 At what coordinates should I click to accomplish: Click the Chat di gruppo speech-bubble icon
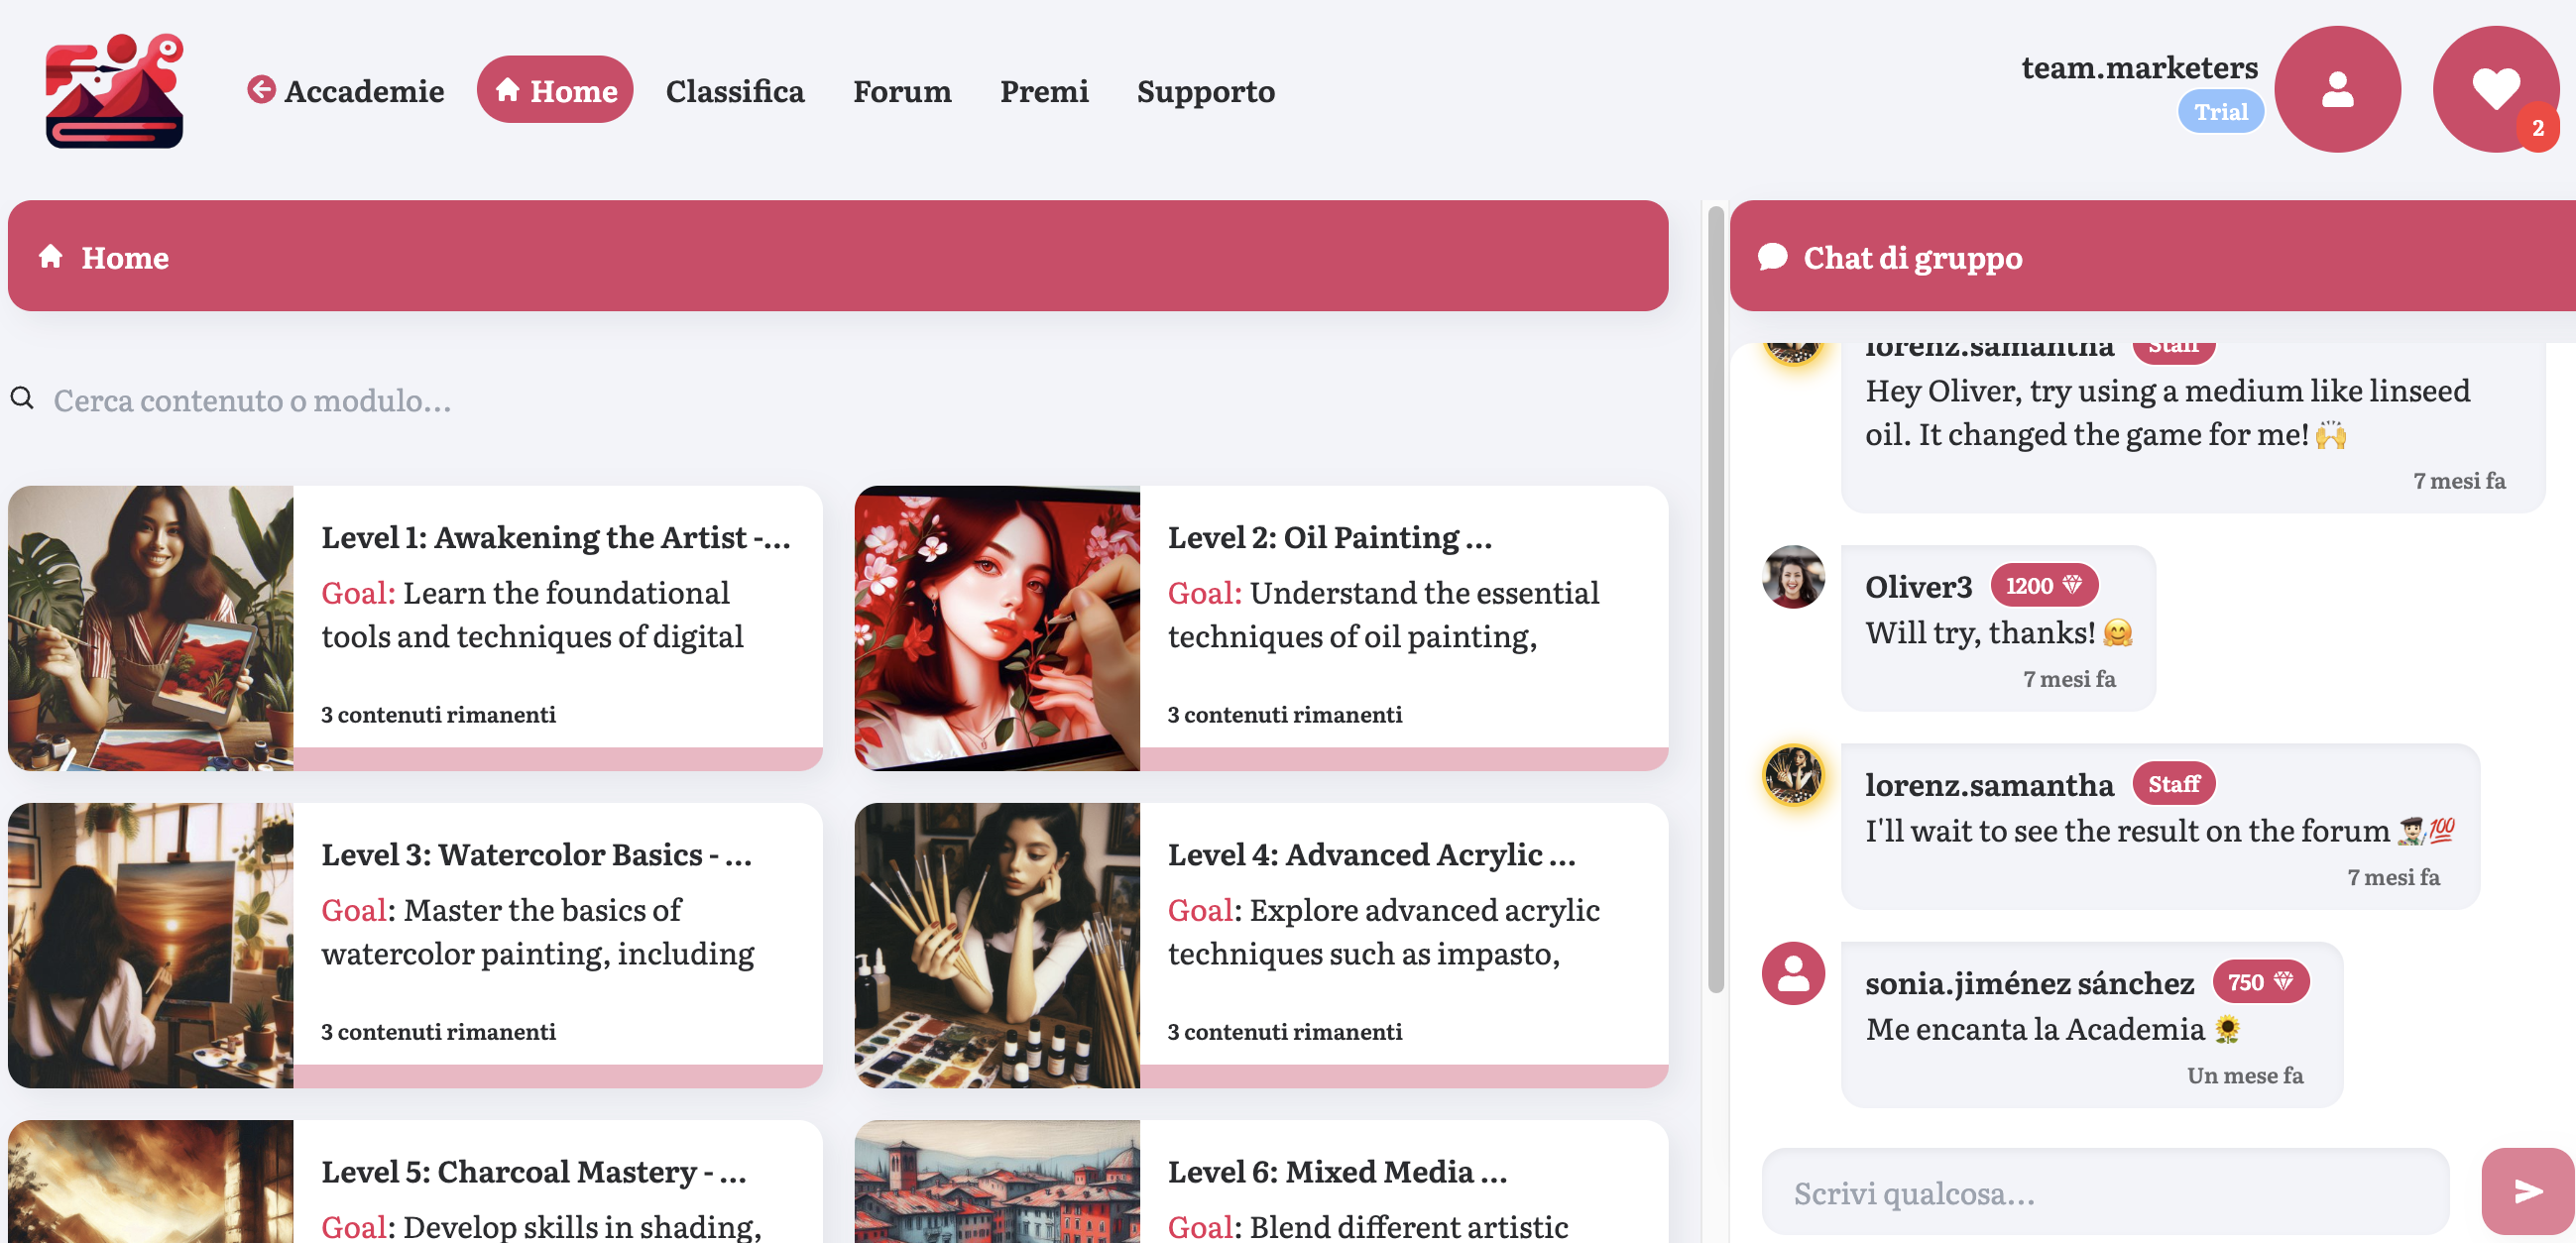tap(1772, 257)
